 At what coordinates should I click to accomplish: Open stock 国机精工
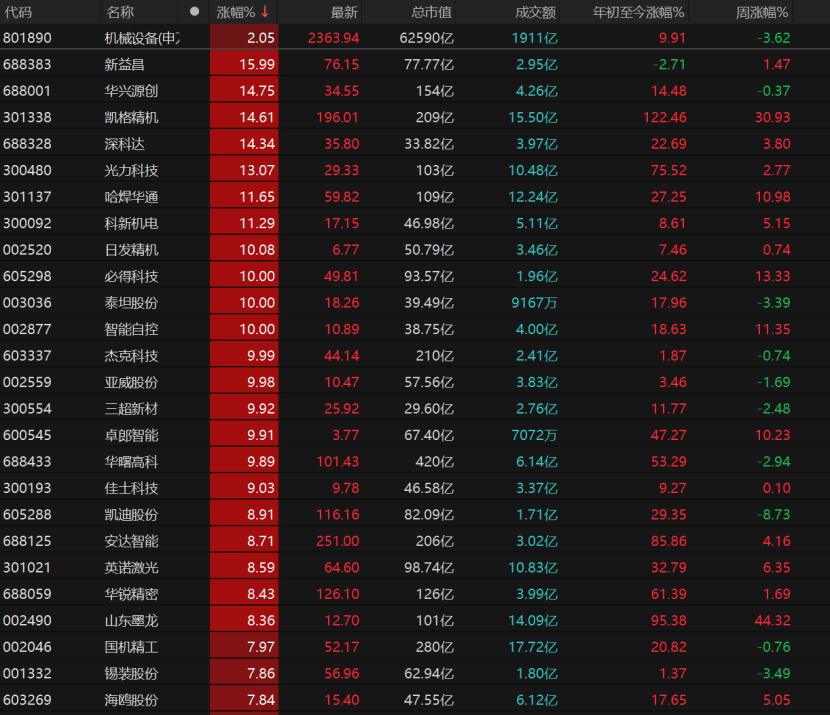131,647
